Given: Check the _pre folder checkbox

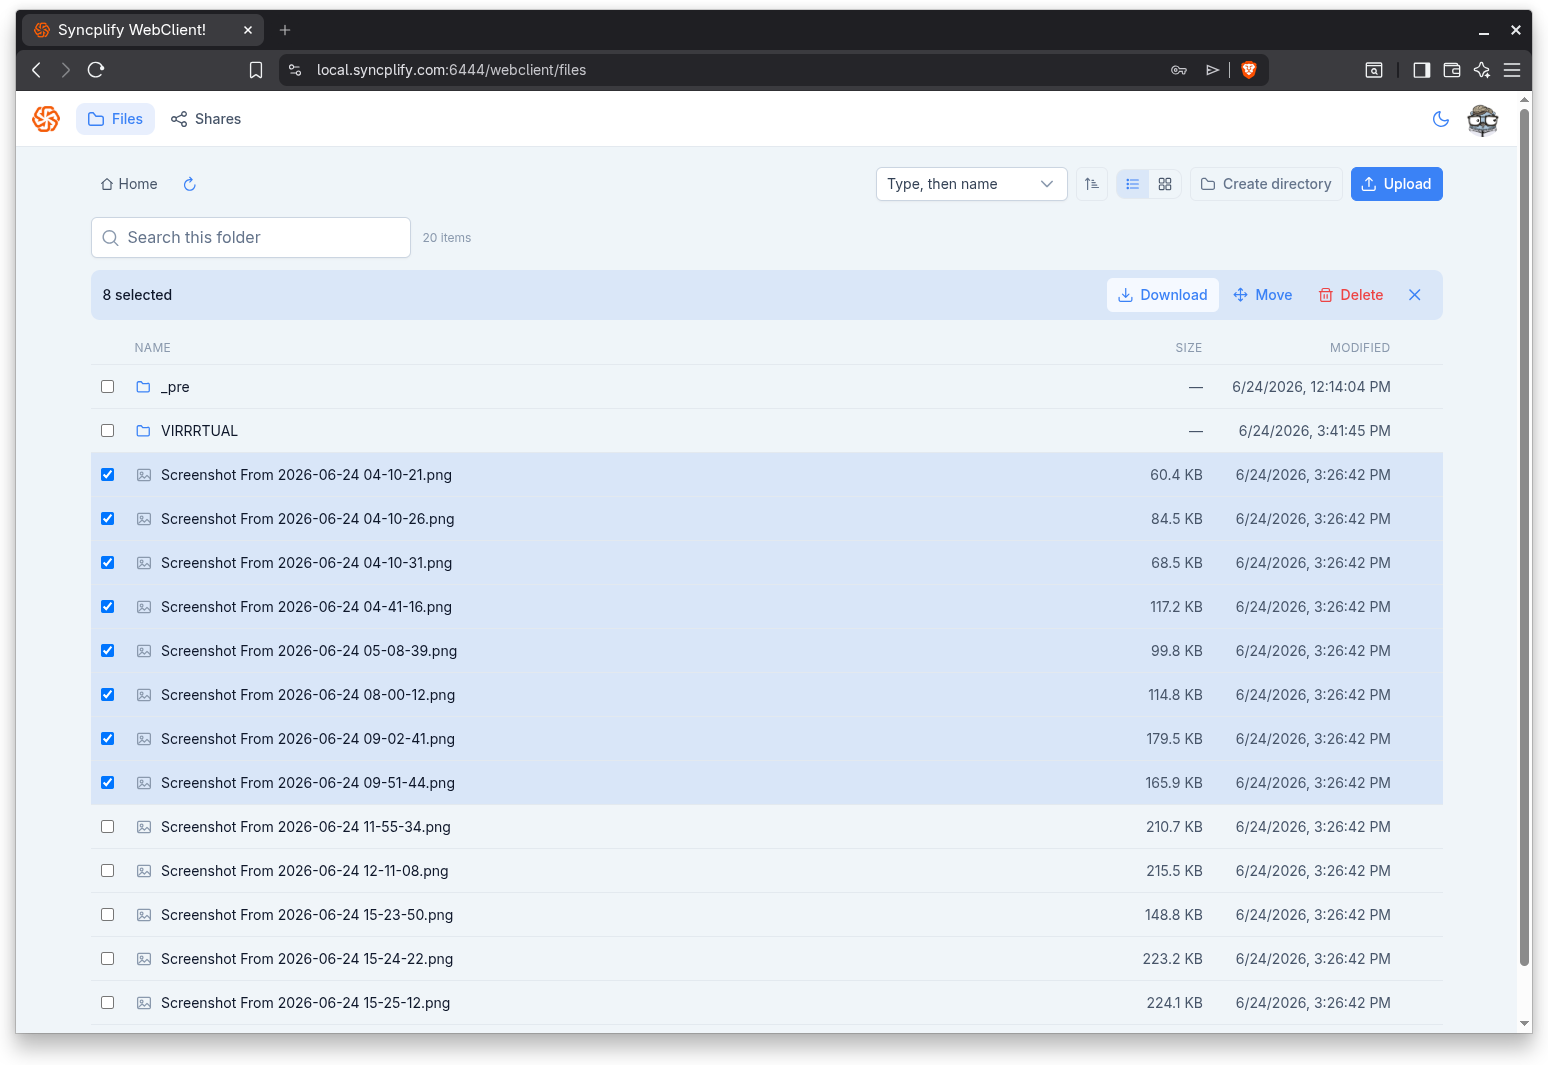Looking at the screenshot, I should 108,387.
